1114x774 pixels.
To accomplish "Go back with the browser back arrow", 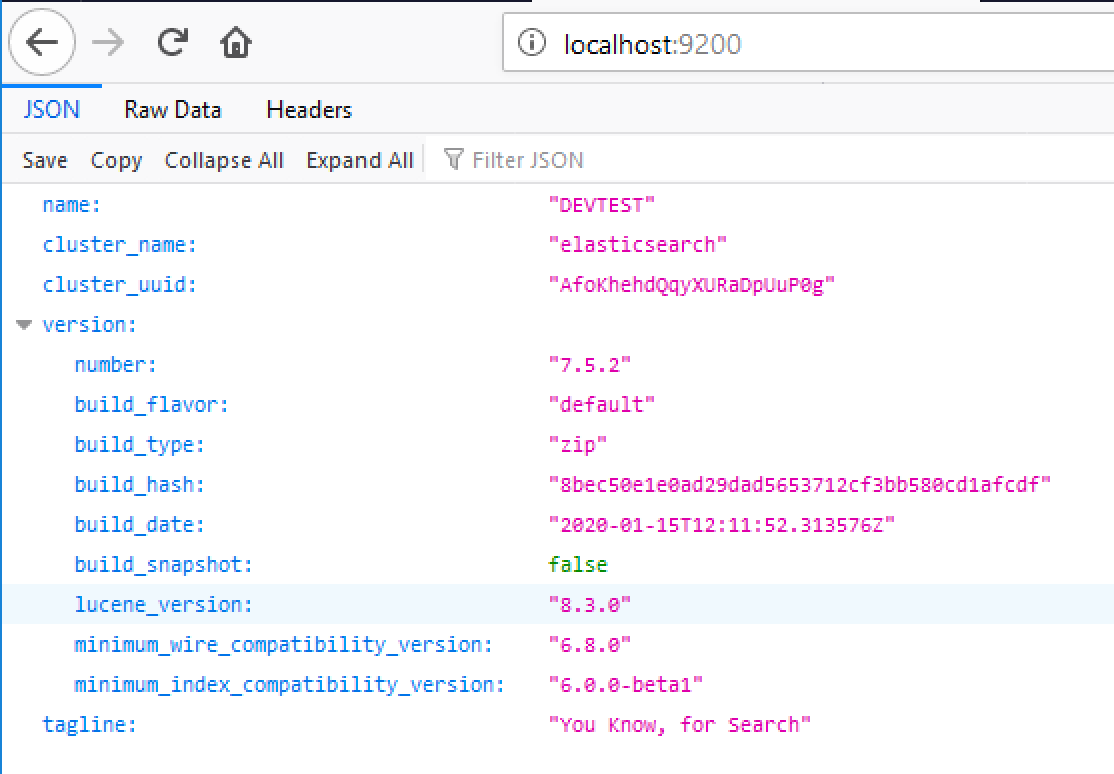I will tap(42, 43).
